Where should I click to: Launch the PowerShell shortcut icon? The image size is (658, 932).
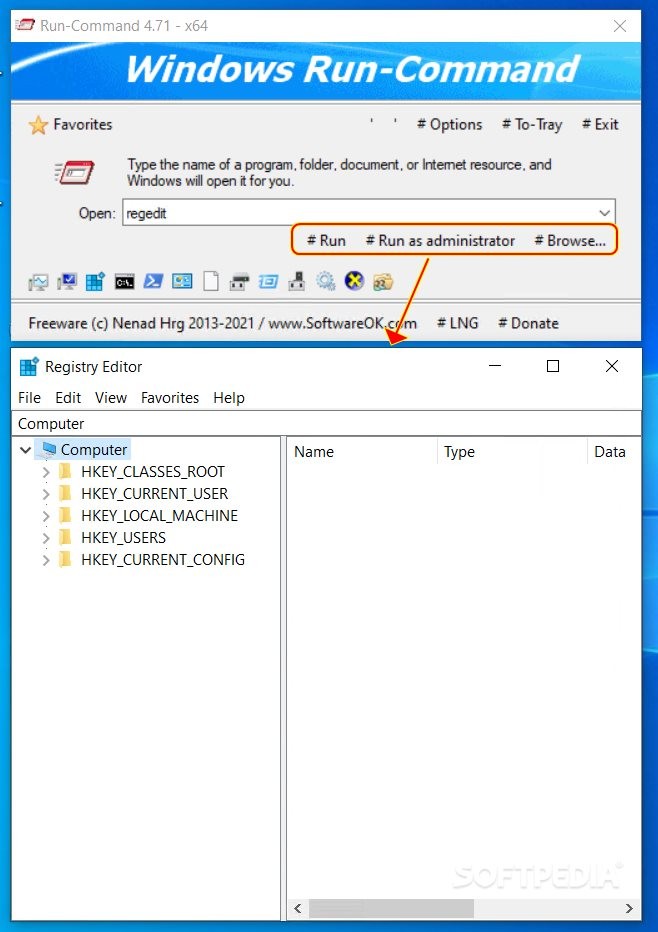click(x=153, y=281)
